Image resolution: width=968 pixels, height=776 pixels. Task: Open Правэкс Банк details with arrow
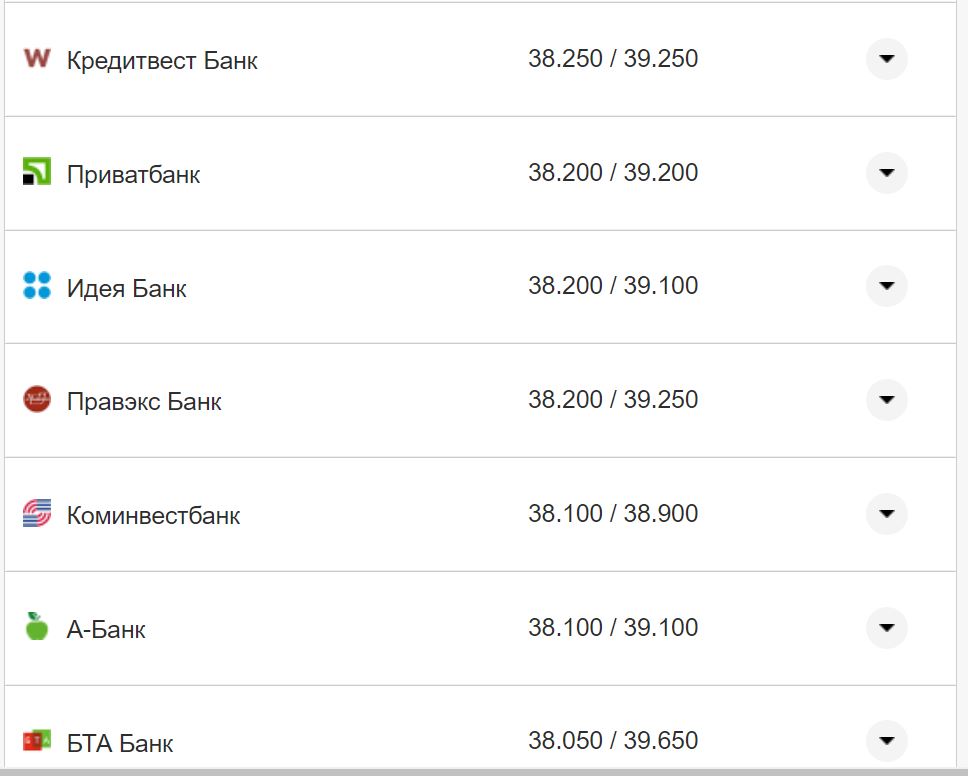[886, 400]
